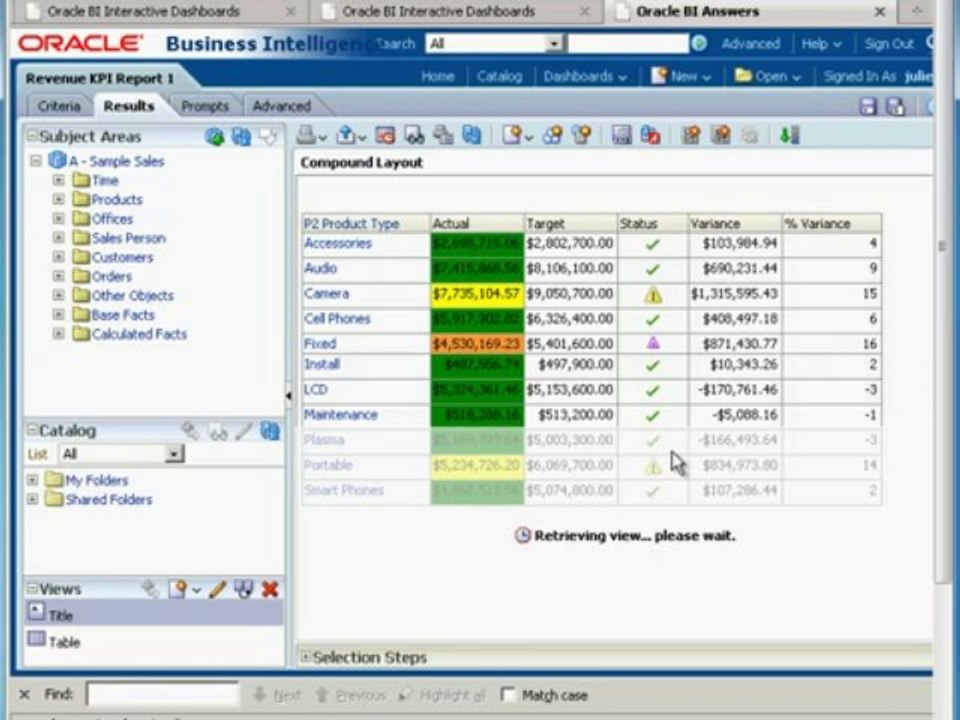Switch to the Advanced tab
The width and height of the screenshot is (960, 720).
[282, 106]
